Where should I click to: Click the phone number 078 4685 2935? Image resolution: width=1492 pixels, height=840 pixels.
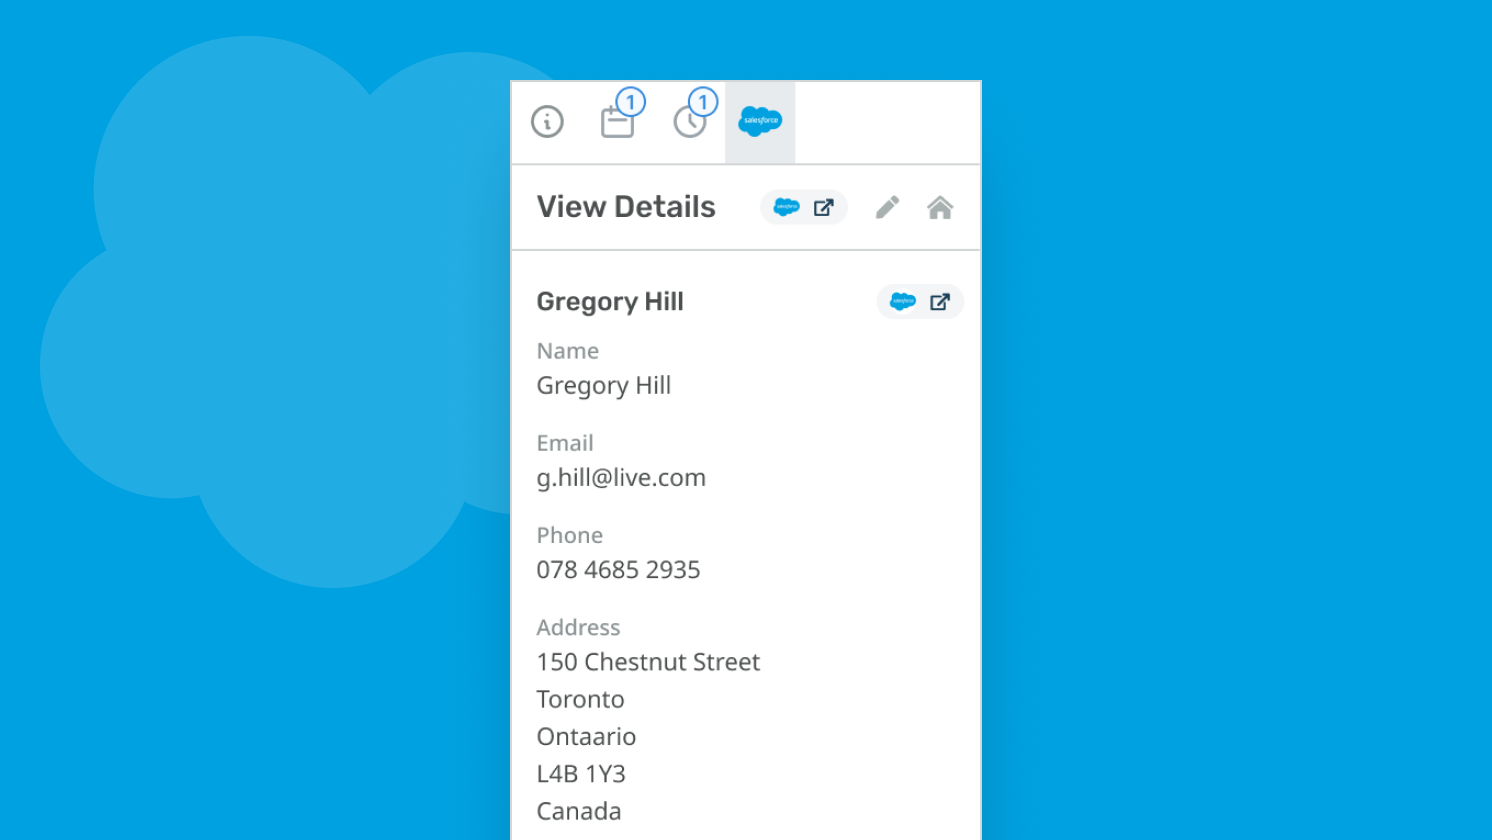pos(618,569)
